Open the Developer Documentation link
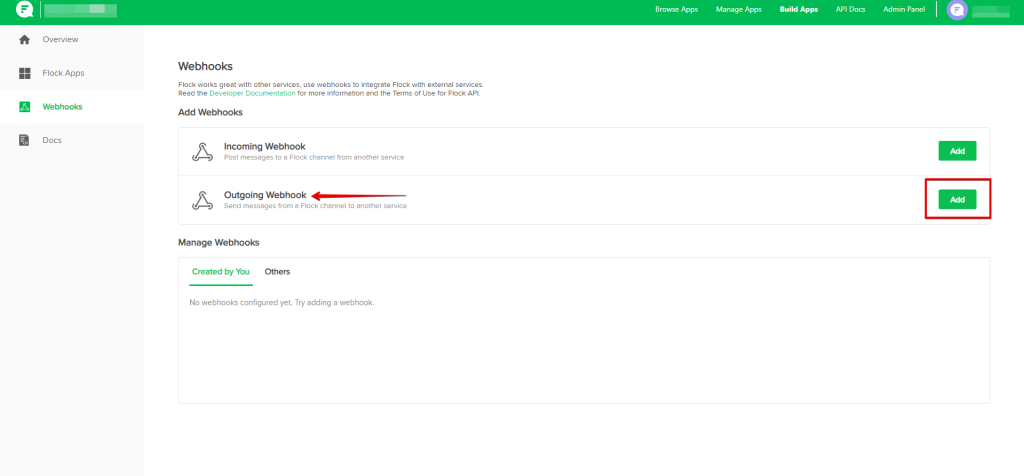This screenshot has width=1024, height=476. pos(252,93)
